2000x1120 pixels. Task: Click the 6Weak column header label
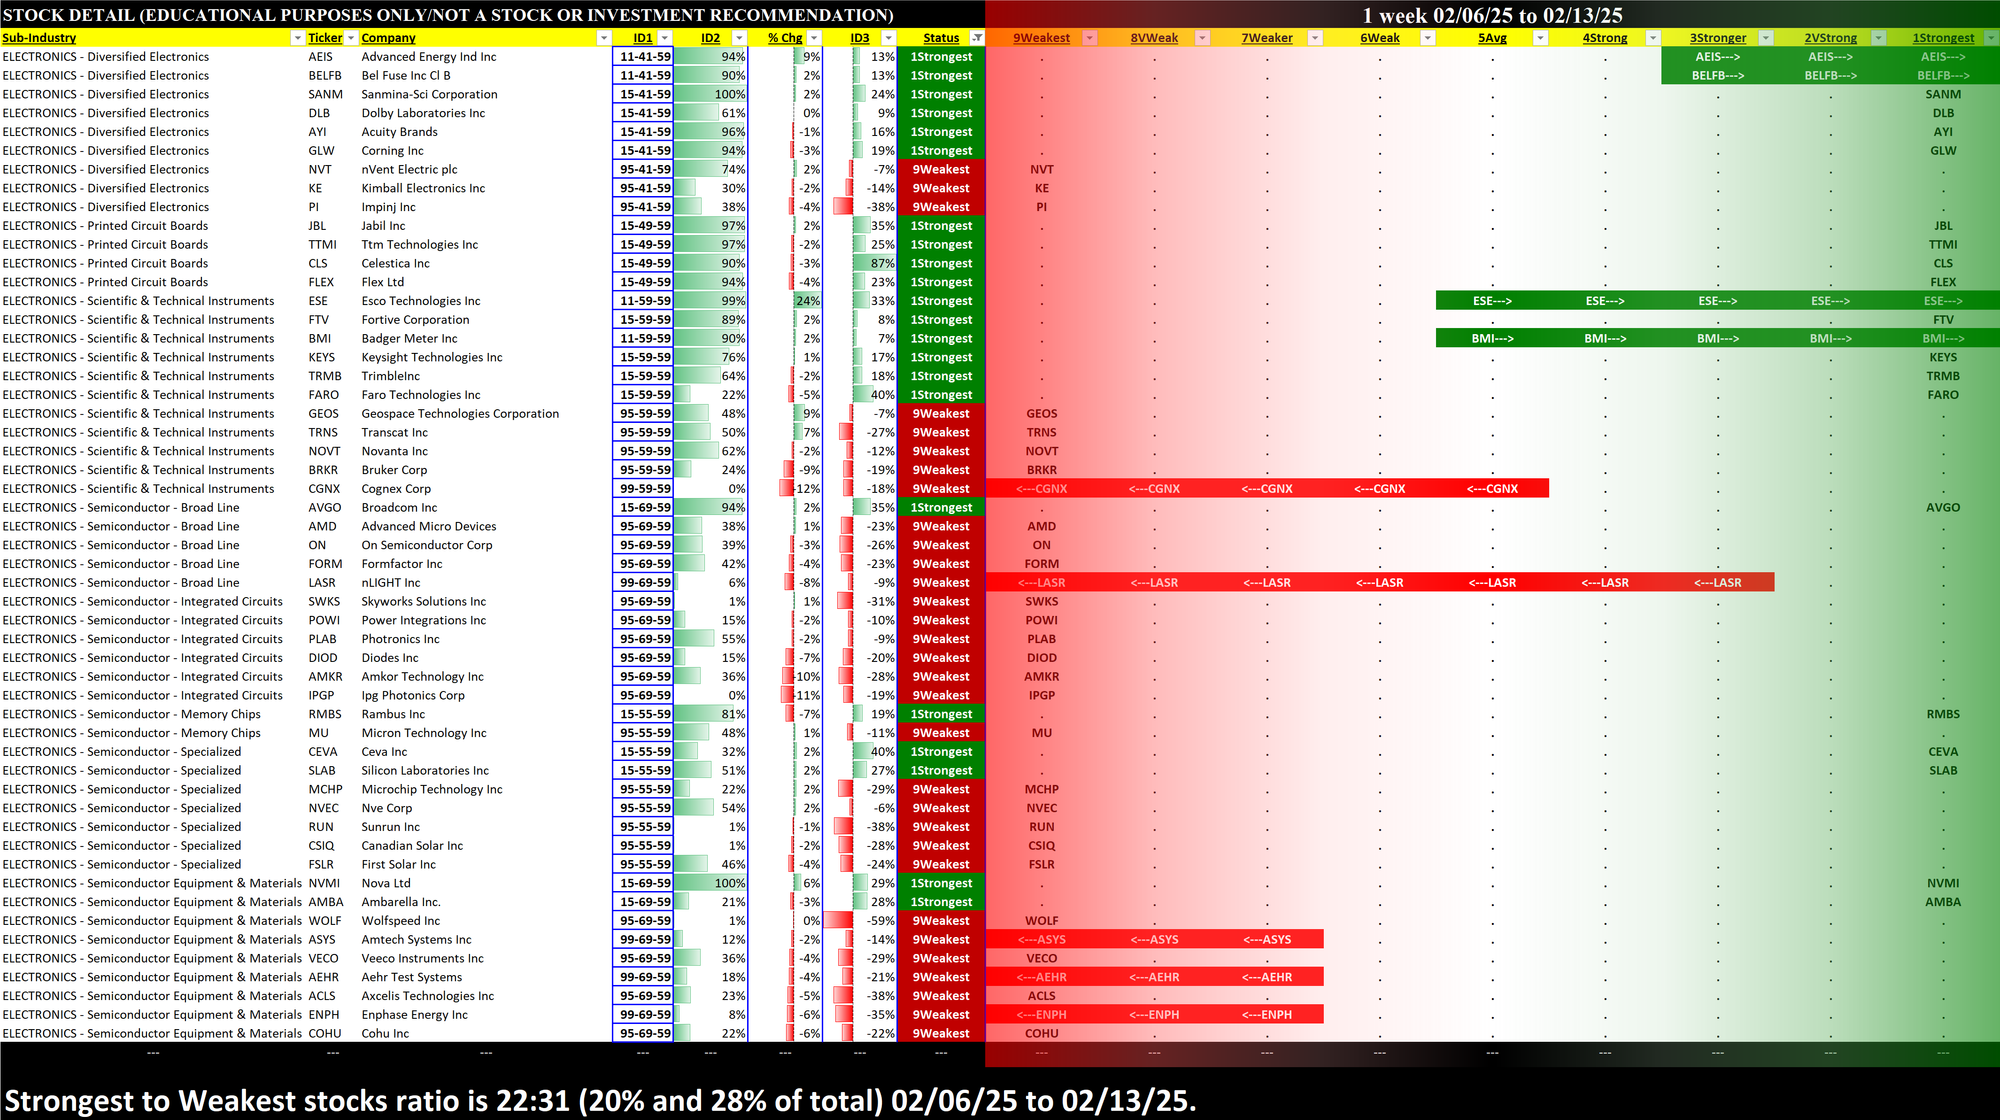pos(1379,38)
